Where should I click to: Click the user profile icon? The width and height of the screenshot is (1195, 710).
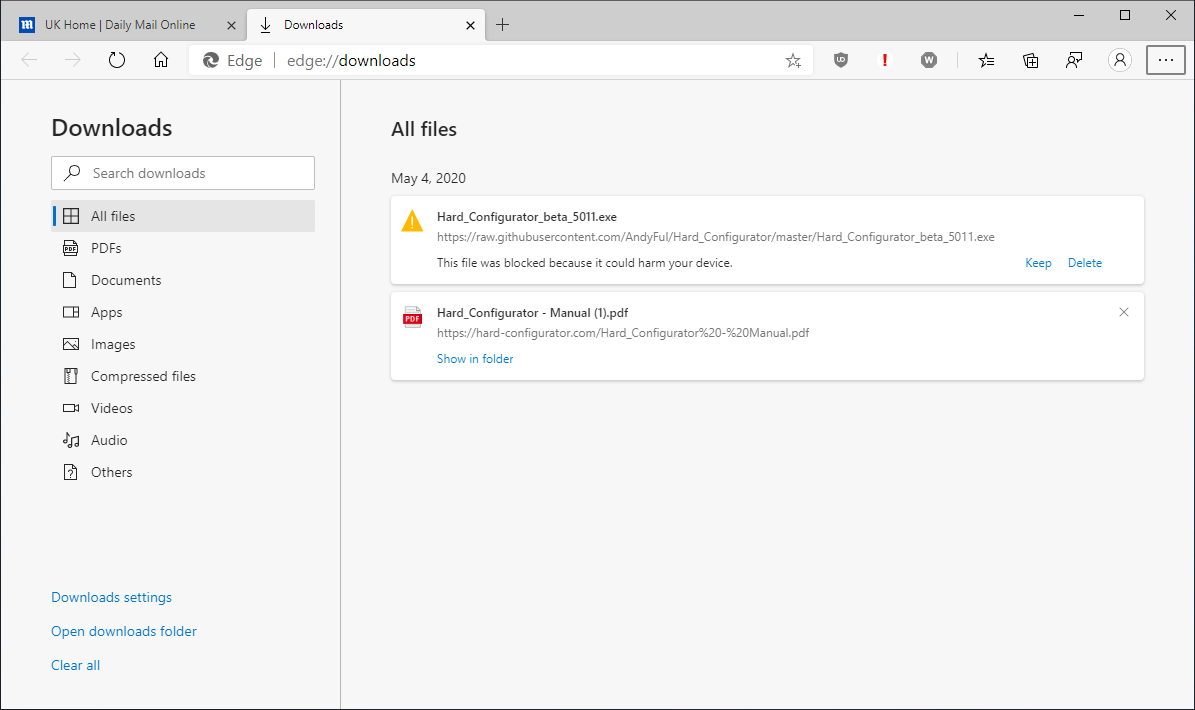[1120, 60]
